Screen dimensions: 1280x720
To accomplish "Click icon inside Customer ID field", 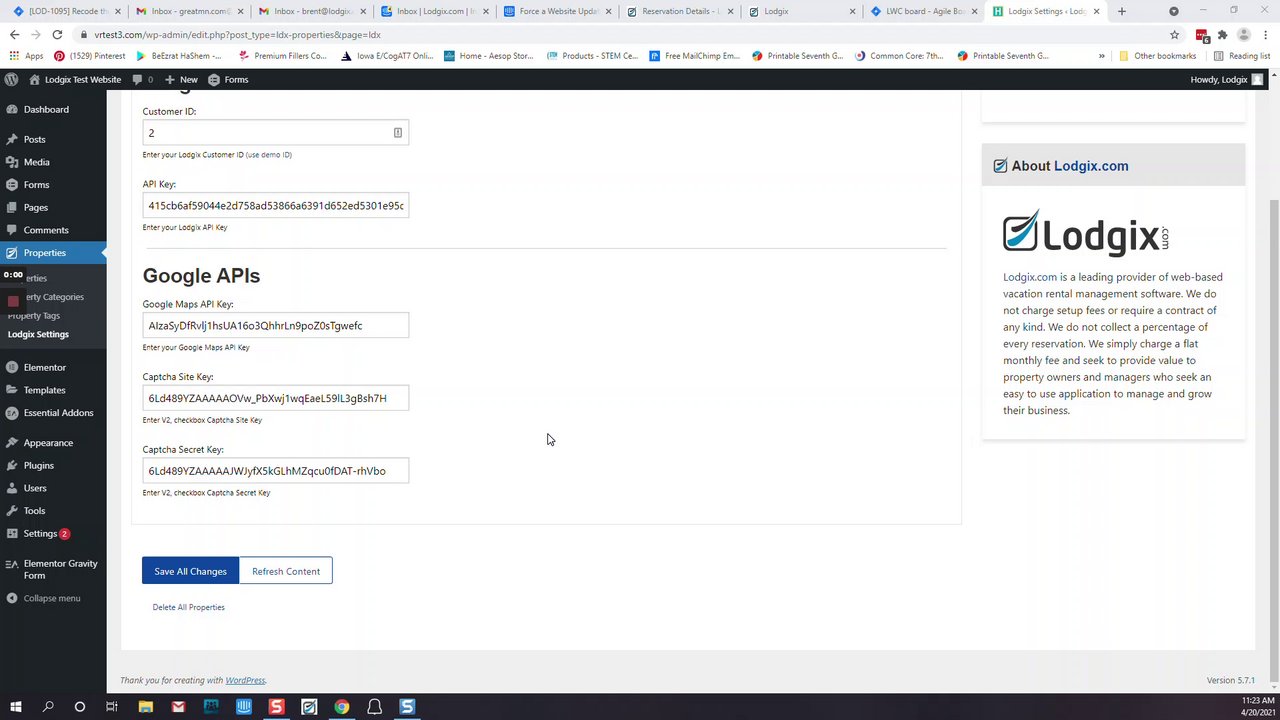I will pyautogui.click(x=397, y=133).
